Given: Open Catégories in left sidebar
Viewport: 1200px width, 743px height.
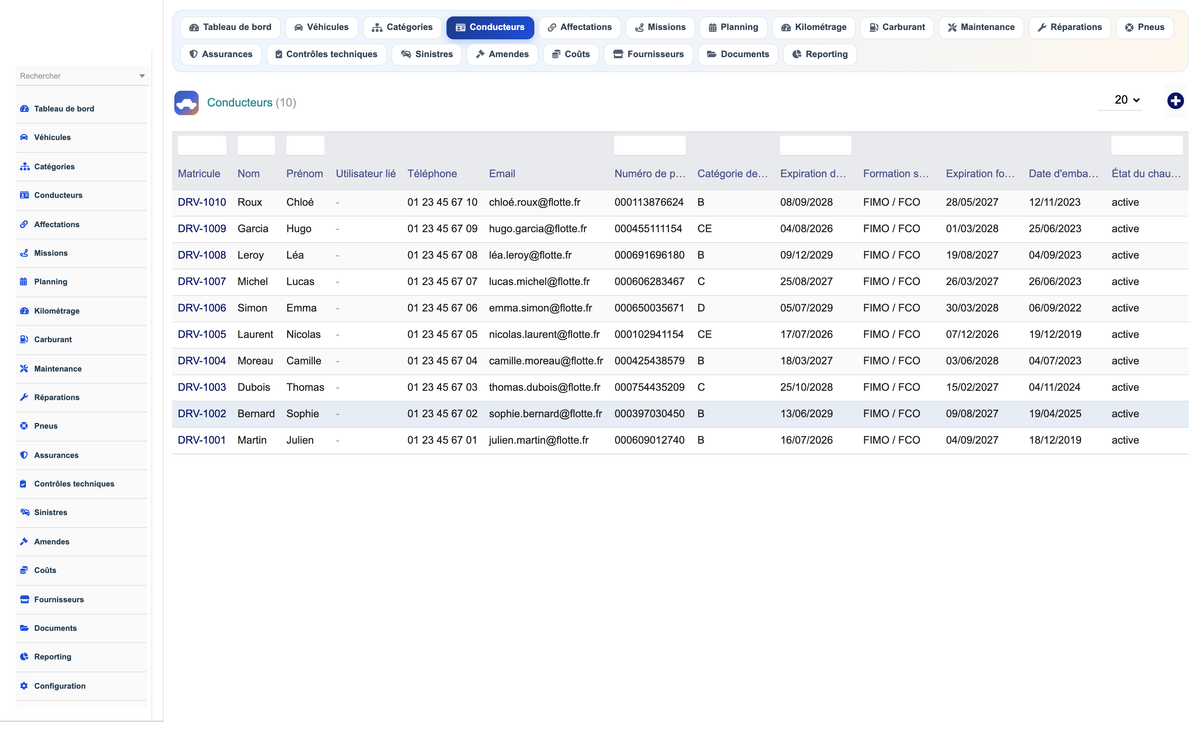Looking at the screenshot, I should click(x=81, y=167).
